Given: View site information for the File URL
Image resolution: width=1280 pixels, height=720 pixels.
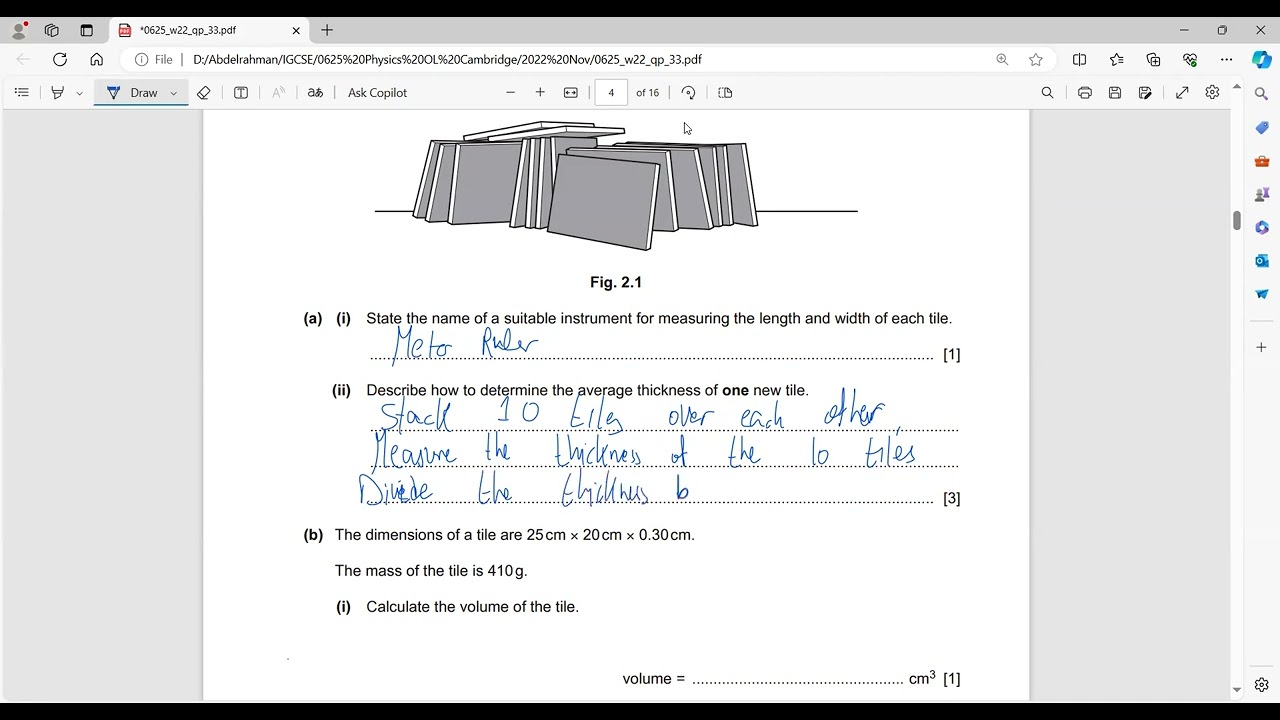Looking at the screenshot, I should point(153,59).
